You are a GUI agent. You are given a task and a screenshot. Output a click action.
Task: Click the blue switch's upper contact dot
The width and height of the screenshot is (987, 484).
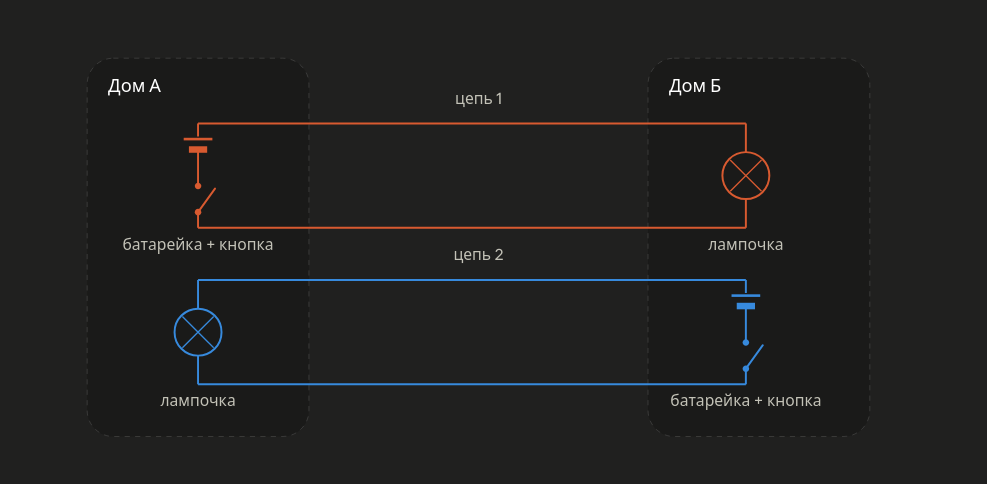point(745,342)
